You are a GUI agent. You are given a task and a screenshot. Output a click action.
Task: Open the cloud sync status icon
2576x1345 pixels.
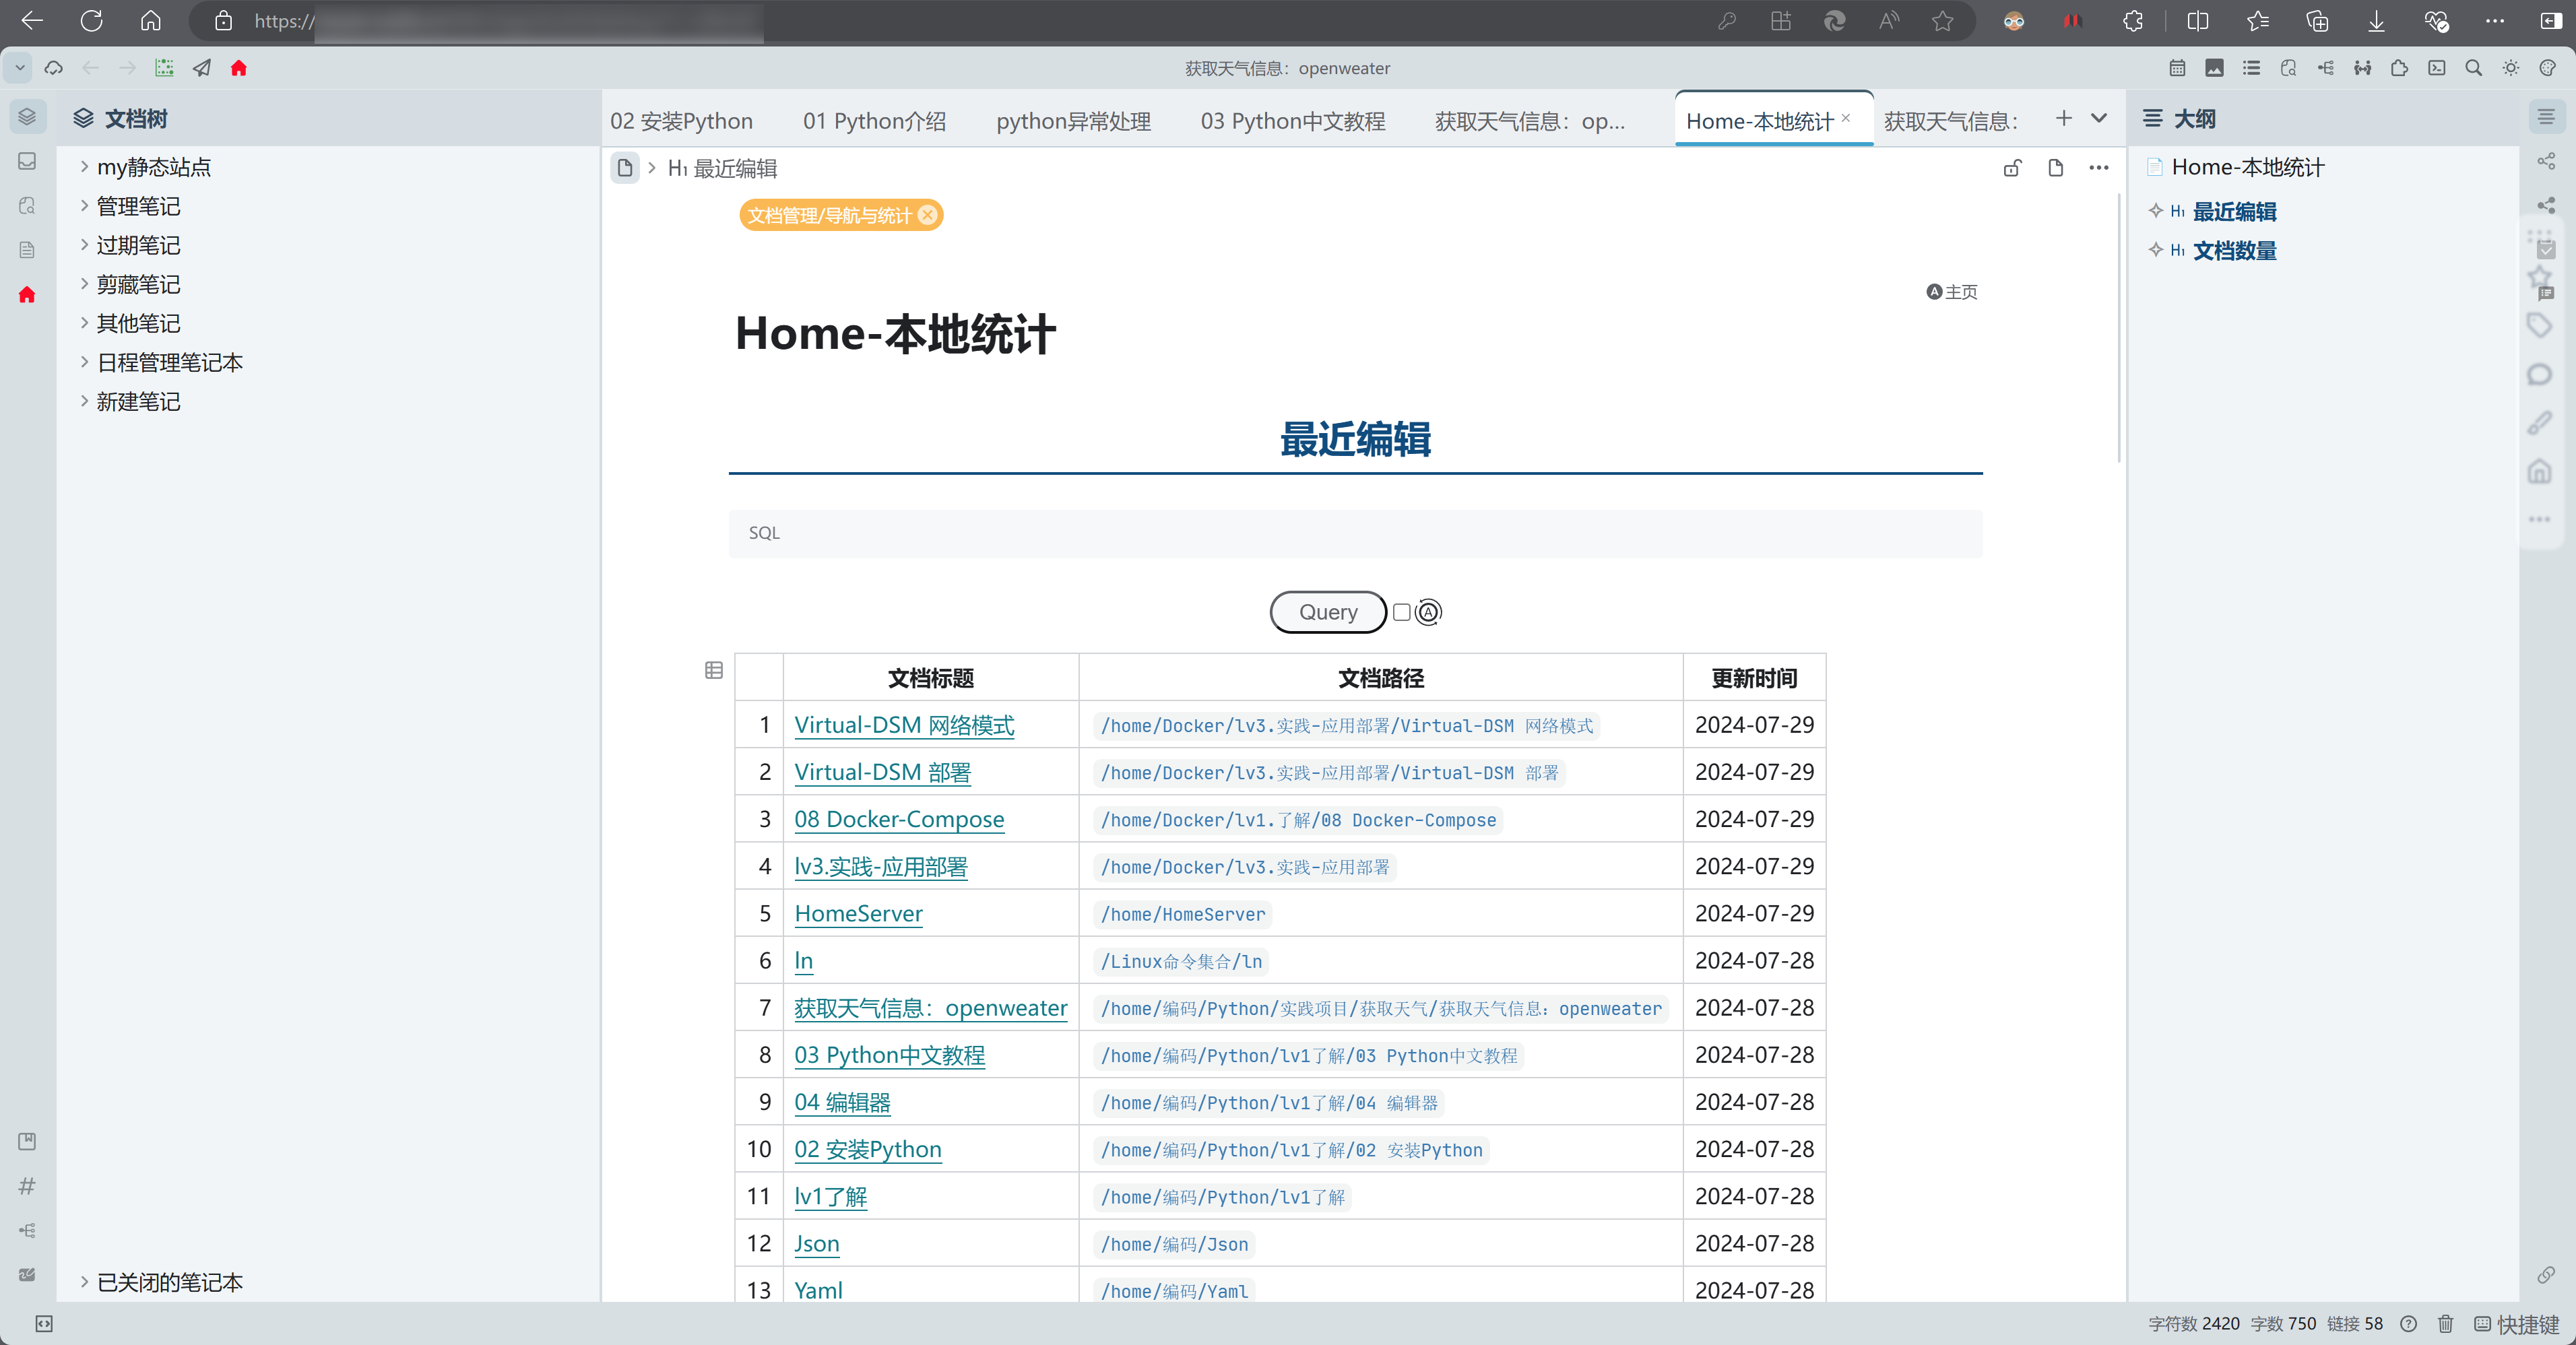54,68
